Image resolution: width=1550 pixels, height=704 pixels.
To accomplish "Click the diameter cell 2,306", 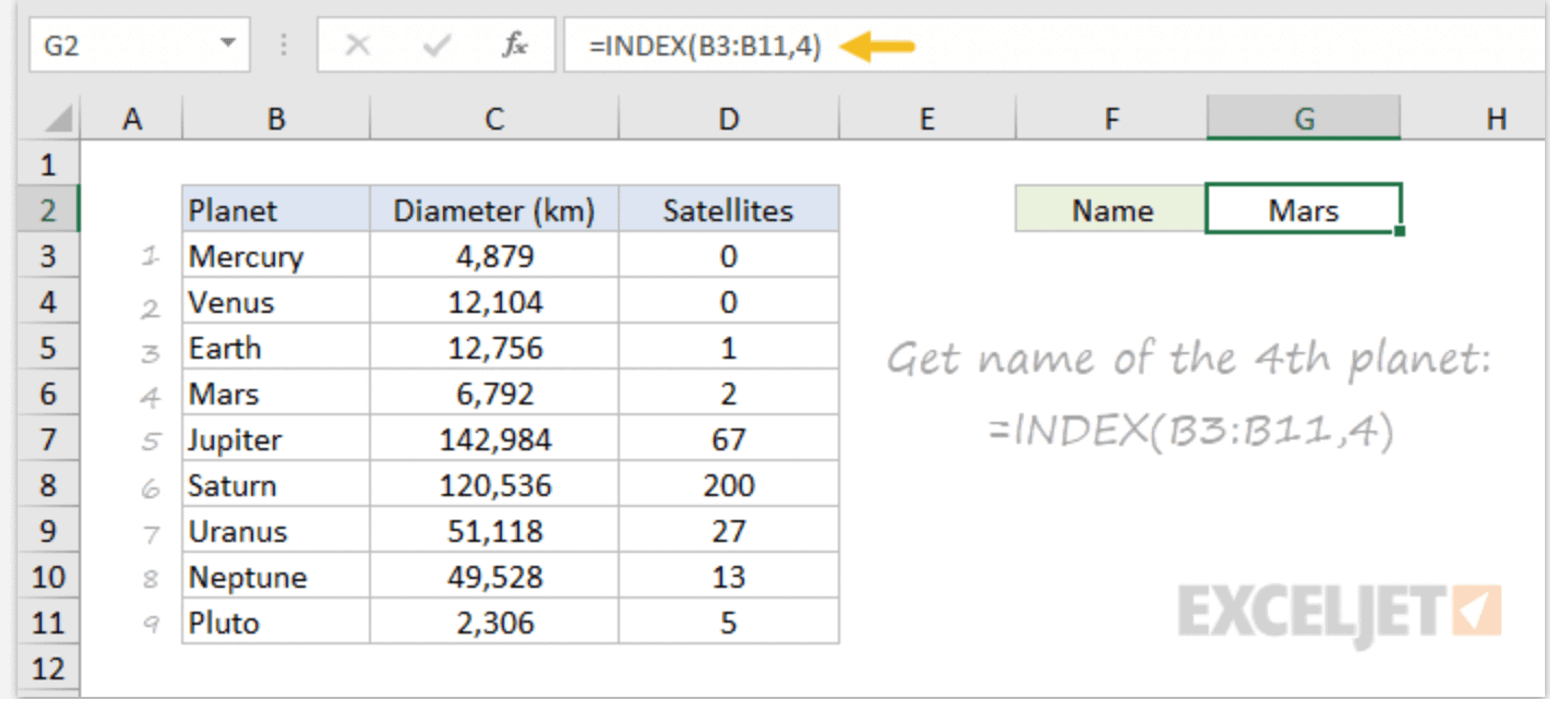I will (494, 623).
